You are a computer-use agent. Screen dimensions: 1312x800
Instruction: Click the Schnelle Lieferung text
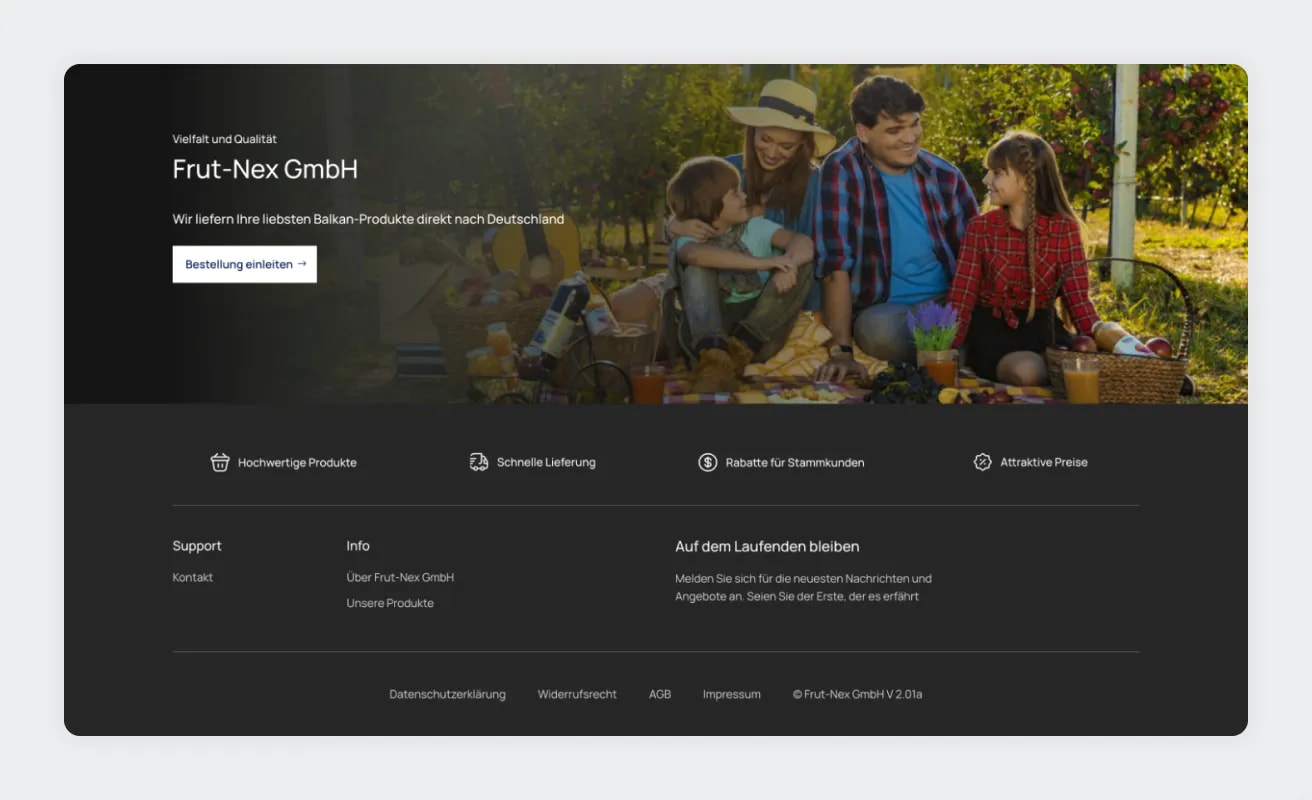pos(546,462)
